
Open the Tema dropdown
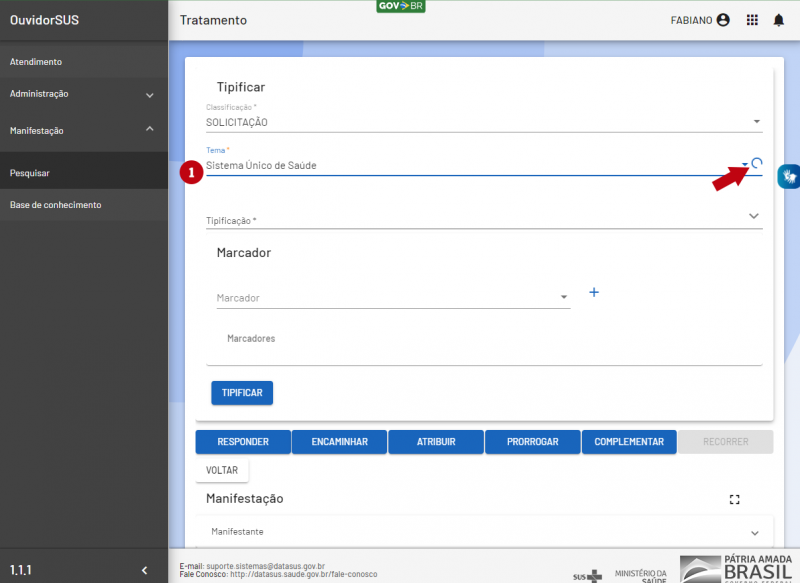pyautogui.click(x=744, y=165)
